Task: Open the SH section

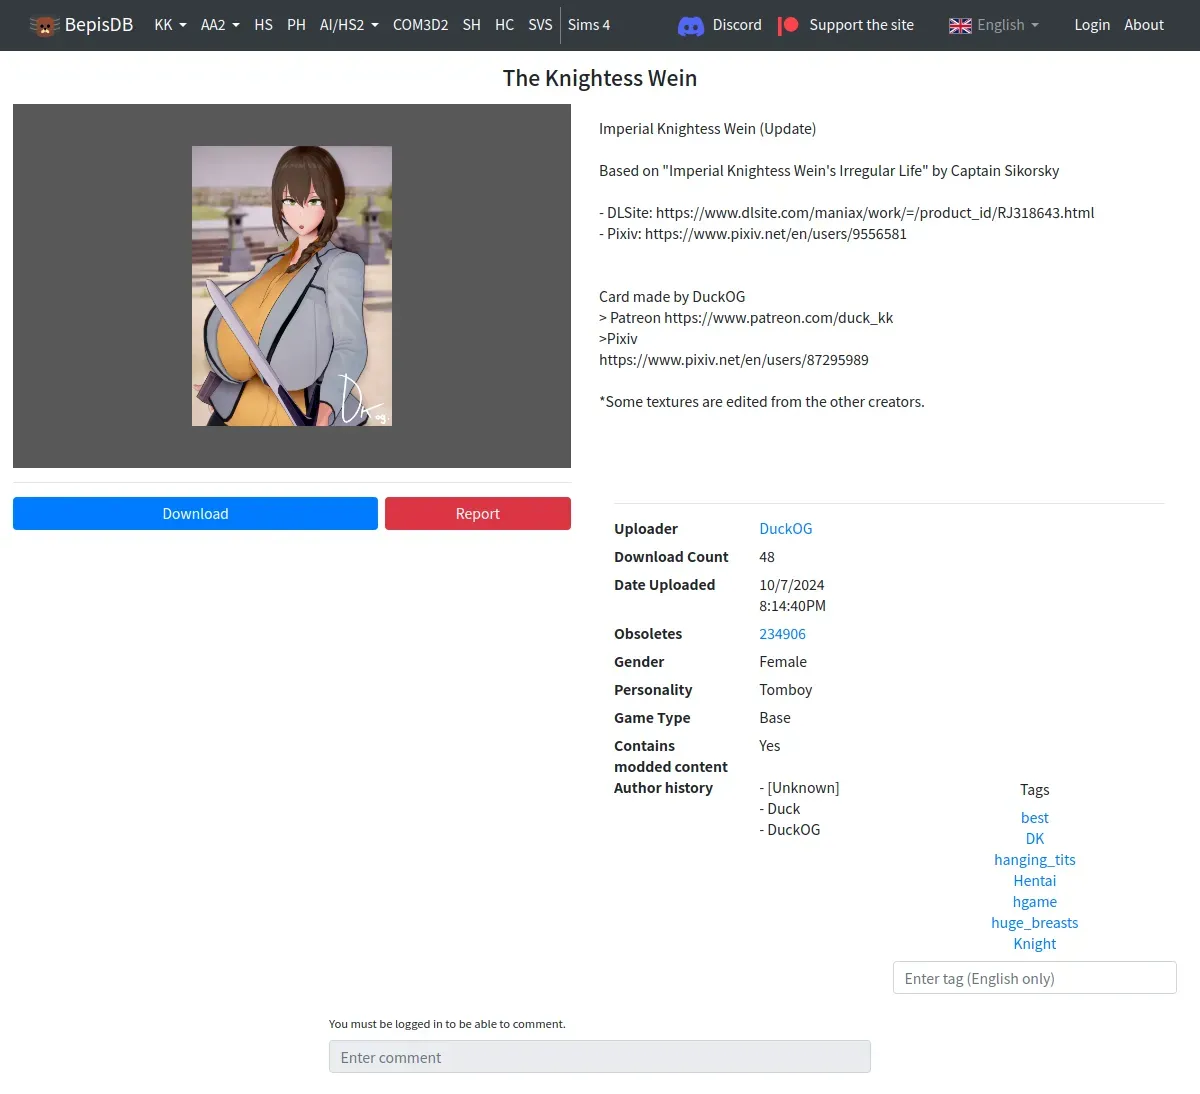Action: [x=472, y=25]
